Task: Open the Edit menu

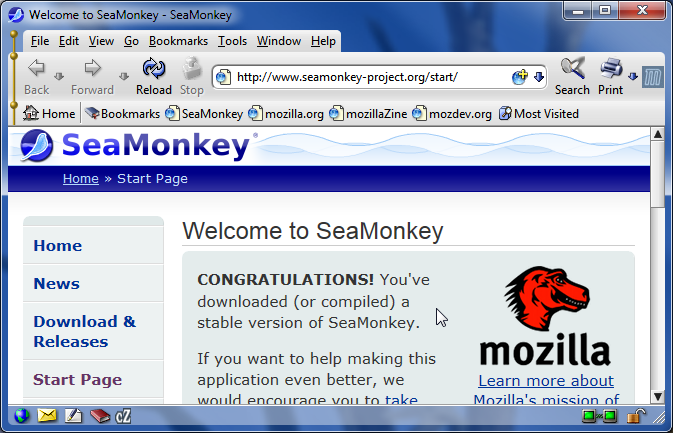Action: point(69,41)
